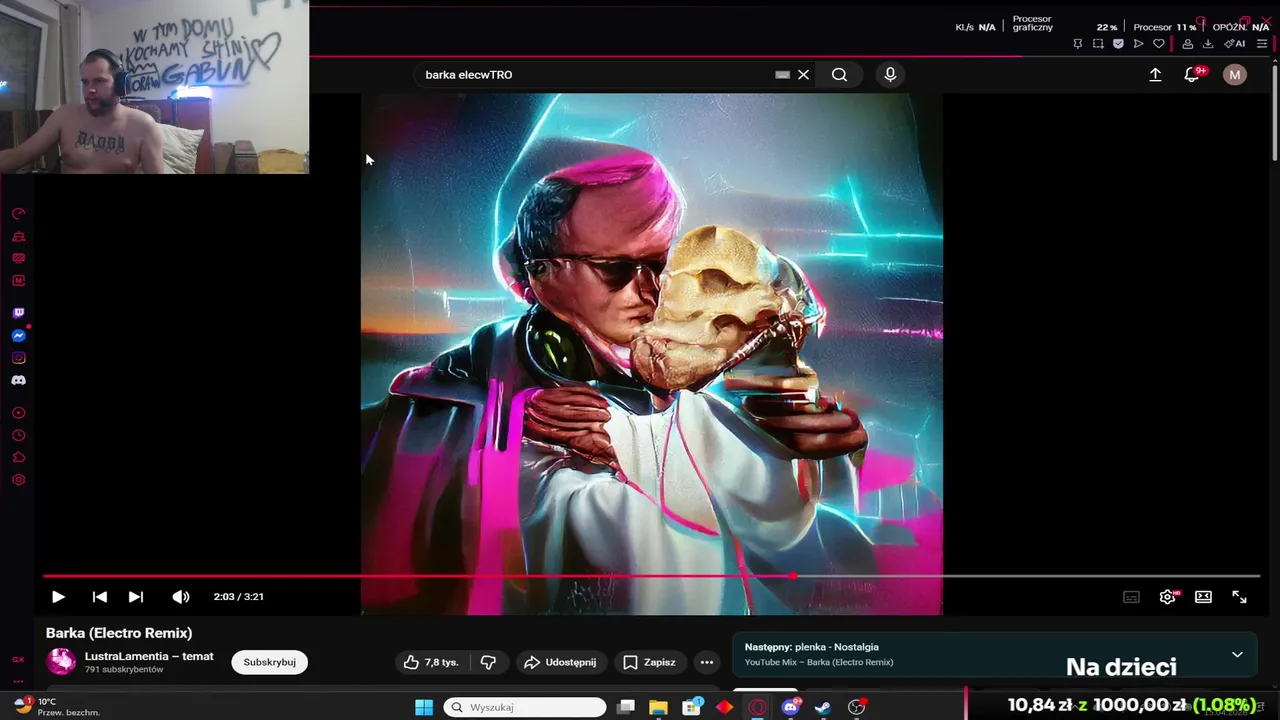
Task: Go to the previous video
Action: [100, 597]
